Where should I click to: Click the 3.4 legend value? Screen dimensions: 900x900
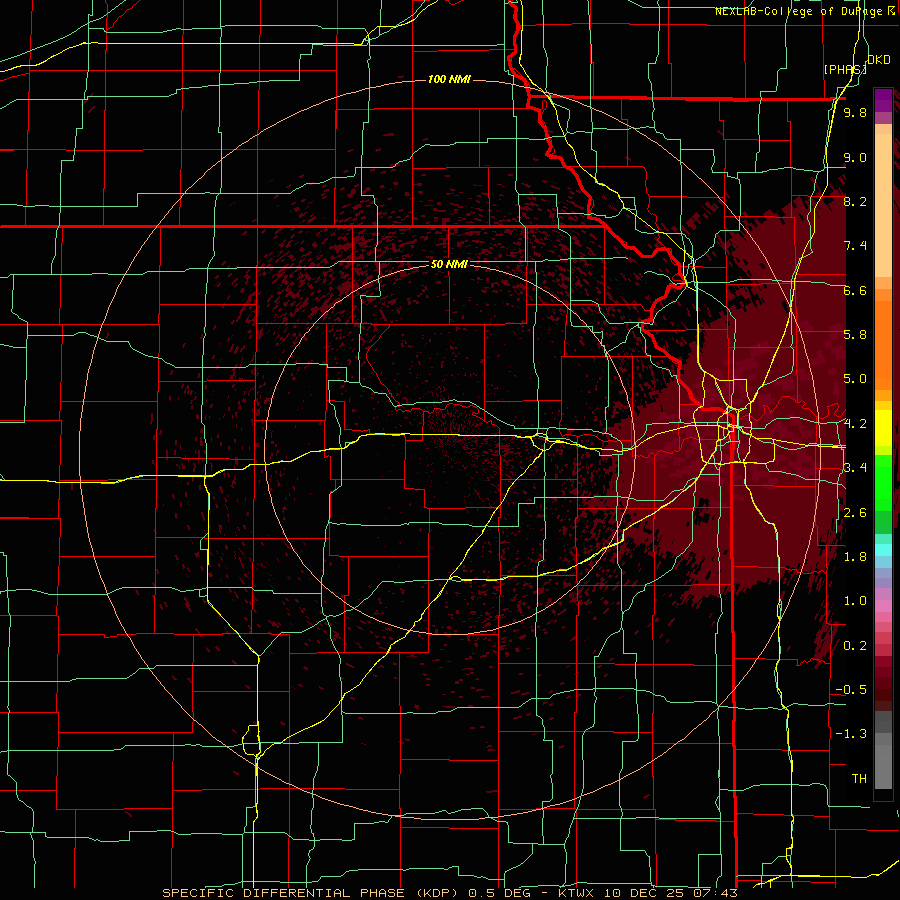point(855,468)
